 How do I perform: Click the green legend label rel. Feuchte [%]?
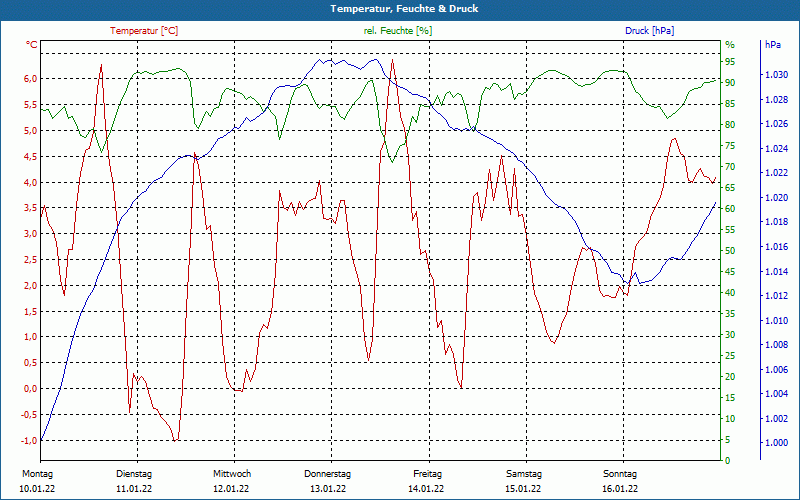tap(398, 31)
